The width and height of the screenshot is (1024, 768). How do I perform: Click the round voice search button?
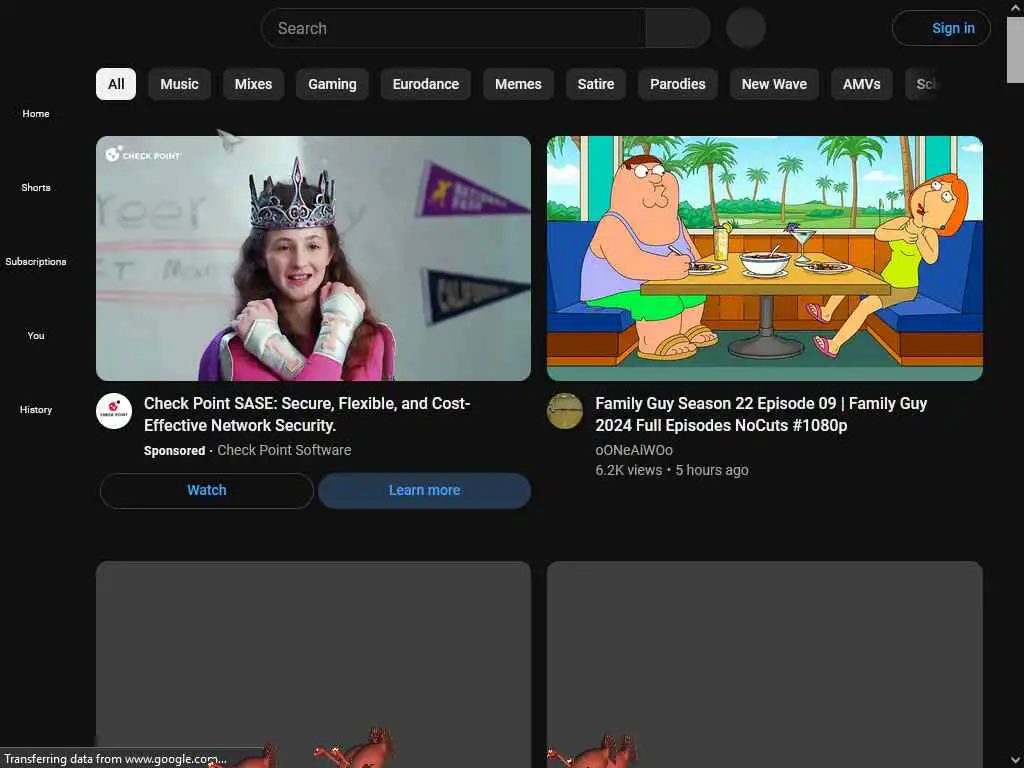[745, 28]
